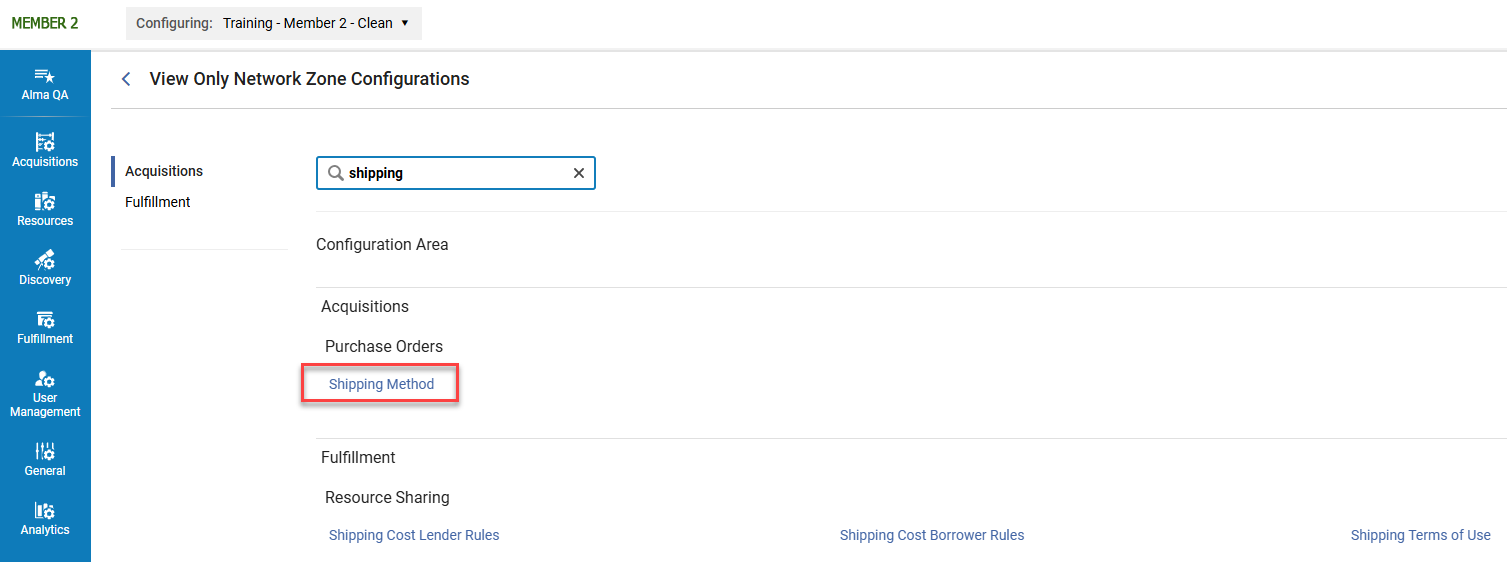Click the MEMBER 2 logo text
This screenshot has width=1507, height=562.
click(x=45, y=23)
